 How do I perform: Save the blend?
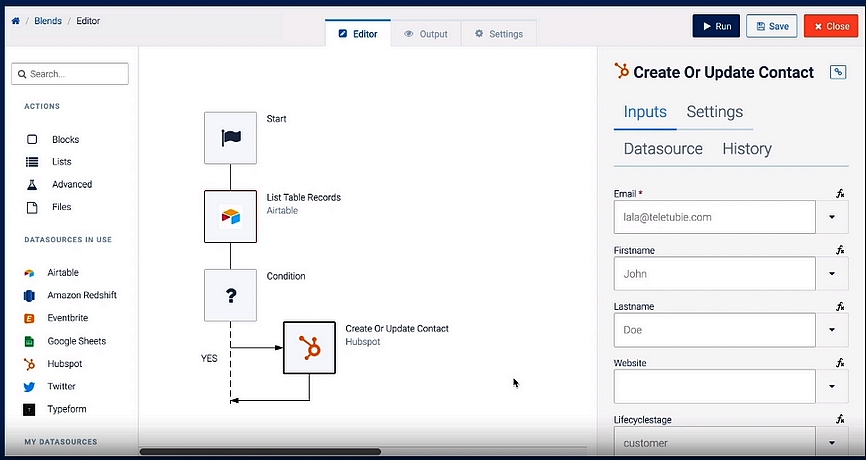(772, 26)
